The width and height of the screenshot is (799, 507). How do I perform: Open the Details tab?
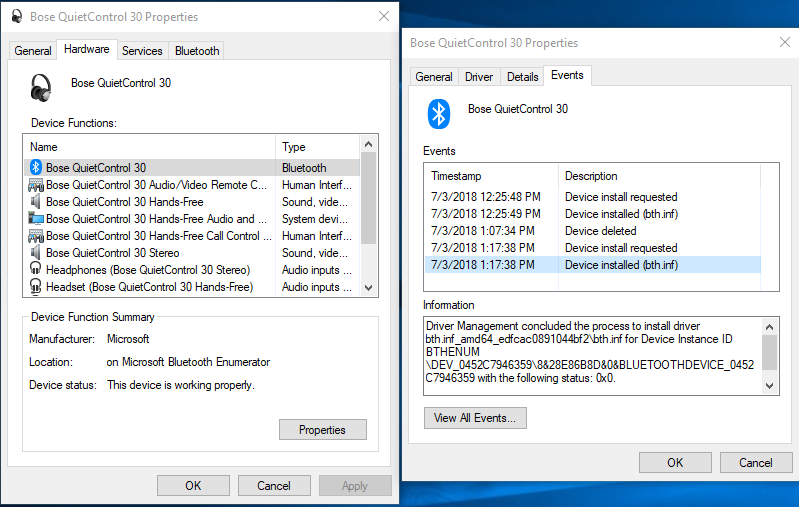click(522, 77)
